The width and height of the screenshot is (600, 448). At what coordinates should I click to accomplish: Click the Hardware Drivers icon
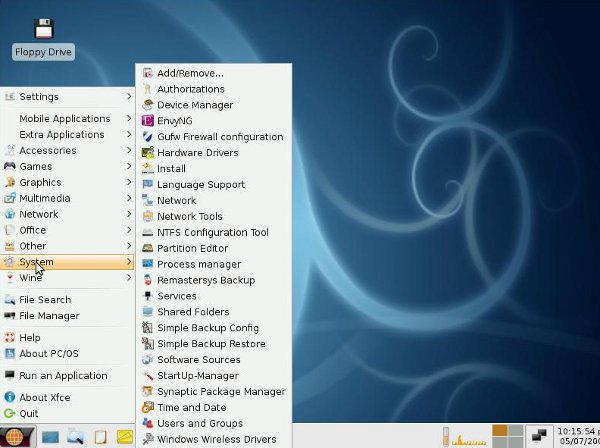[148, 153]
